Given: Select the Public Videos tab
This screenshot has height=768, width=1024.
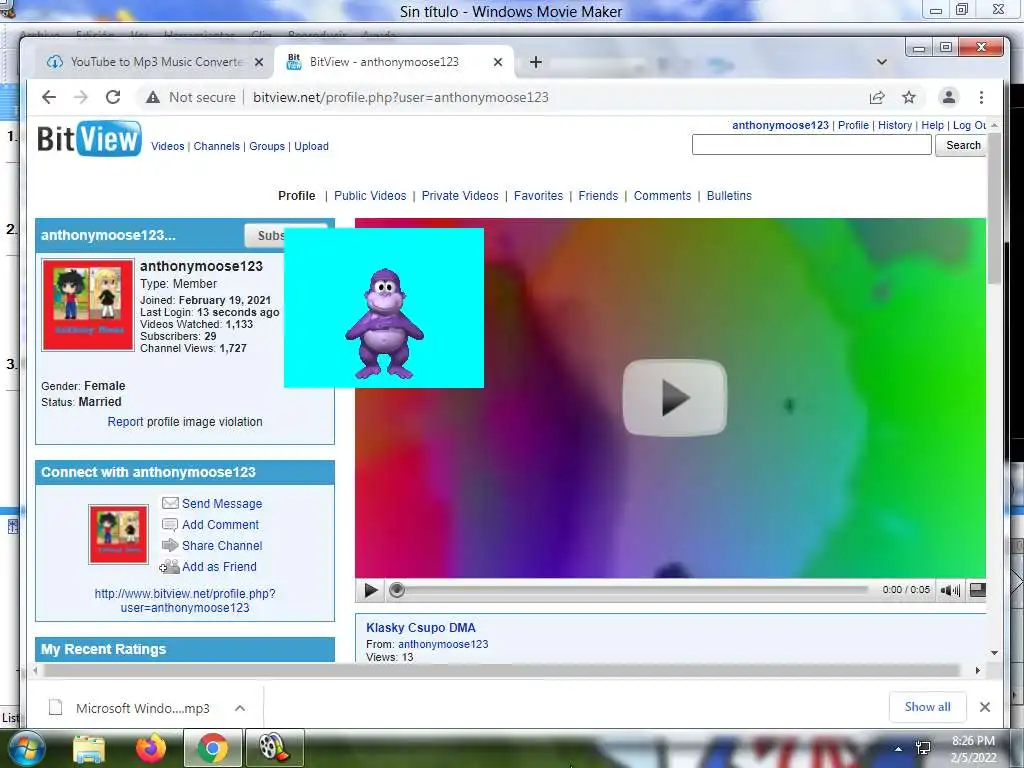Looking at the screenshot, I should pyautogui.click(x=370, y=196).
